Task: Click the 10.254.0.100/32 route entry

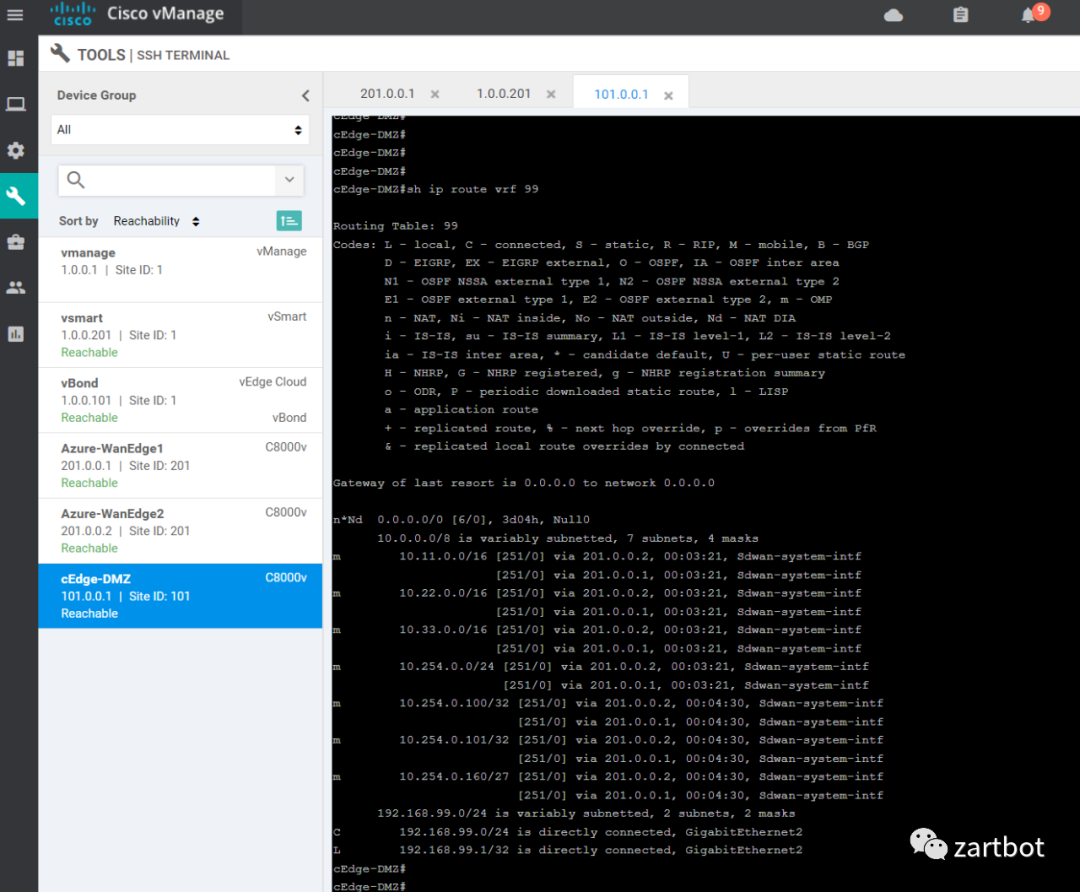Action: click(608, 703)
